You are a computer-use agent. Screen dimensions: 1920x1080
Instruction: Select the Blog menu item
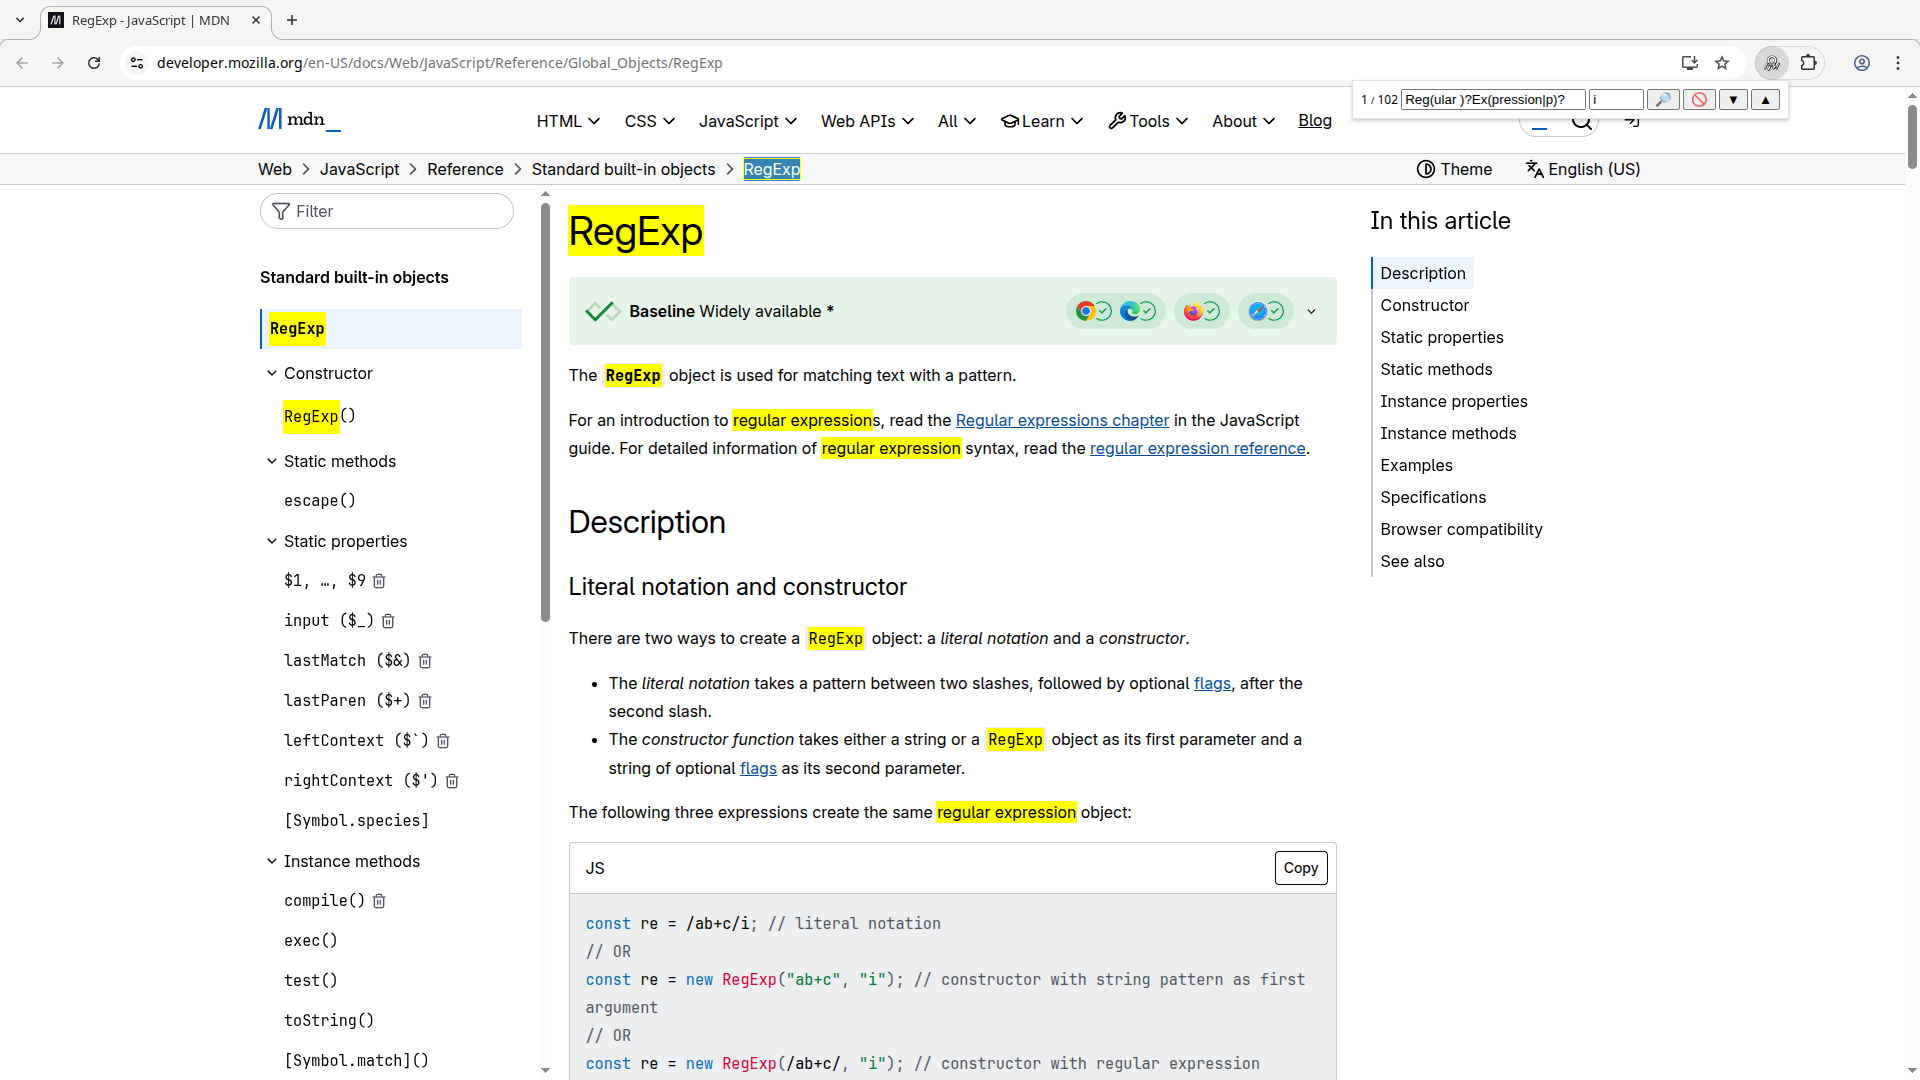click(x=1315, y=121)
